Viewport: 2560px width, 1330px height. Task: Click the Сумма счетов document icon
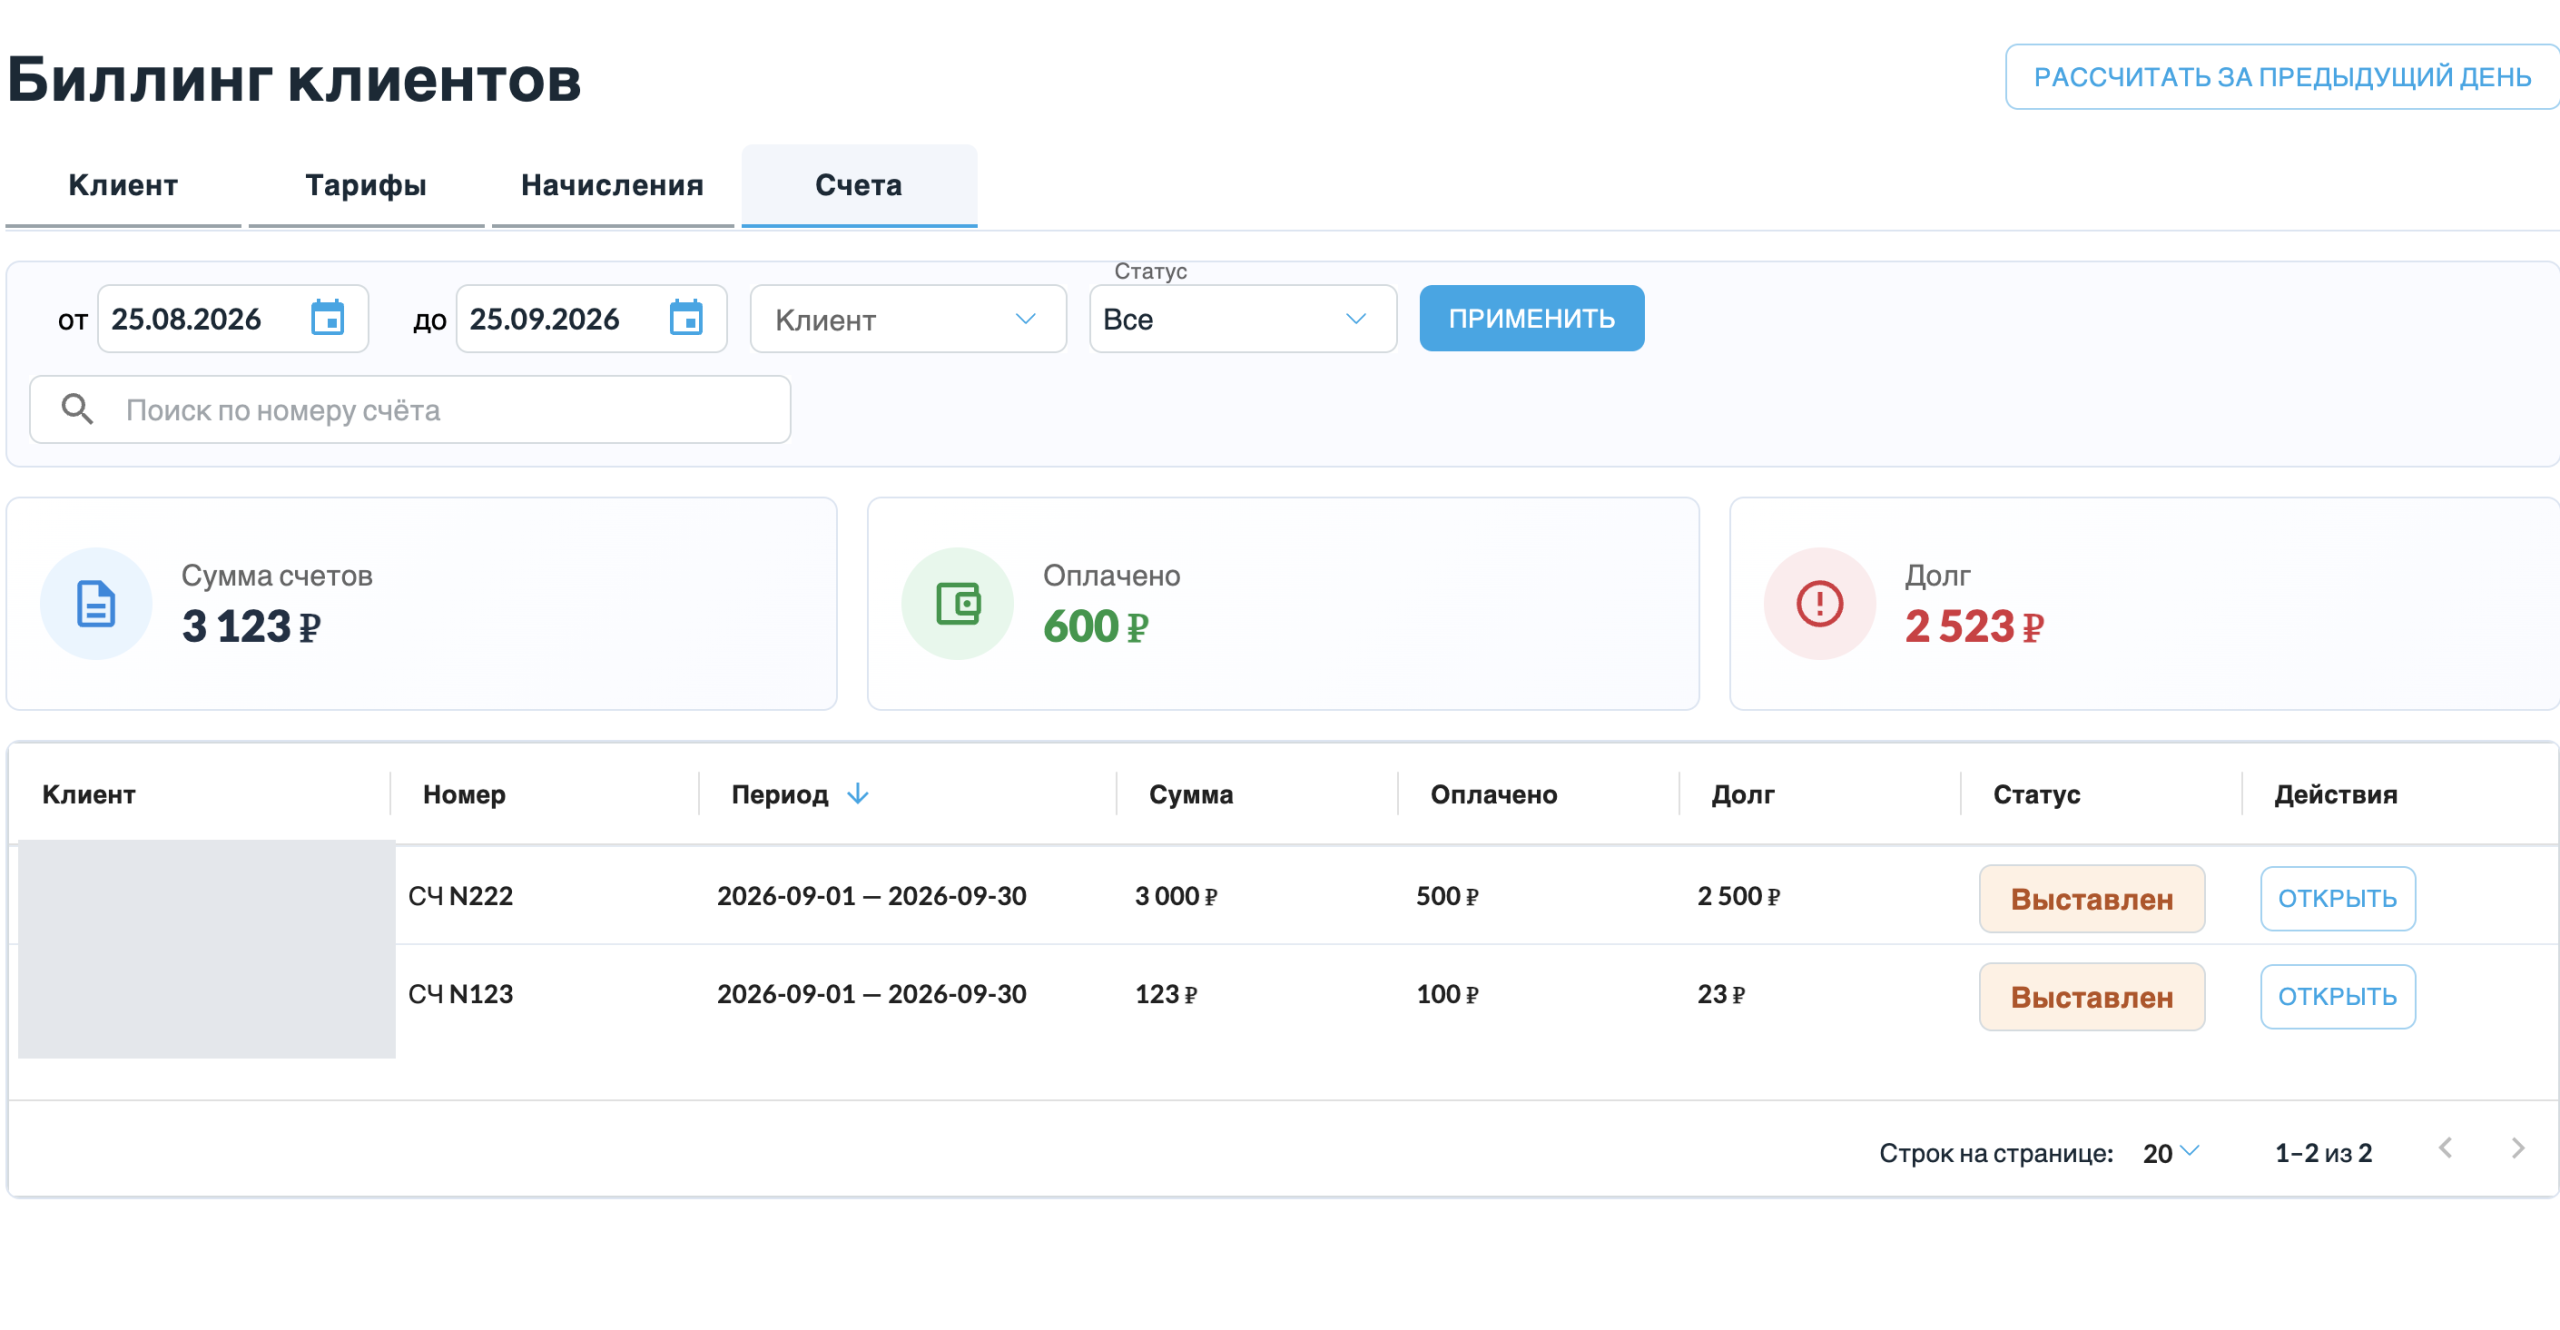tap(96, 604)
